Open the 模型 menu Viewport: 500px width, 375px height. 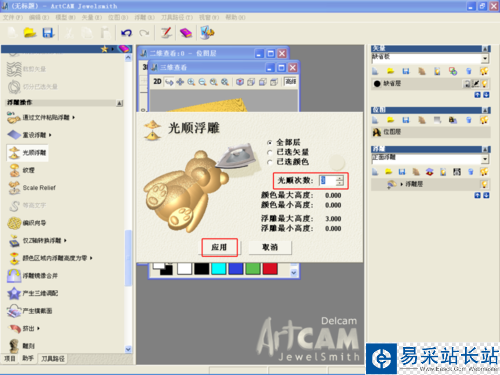coord(65,17)
